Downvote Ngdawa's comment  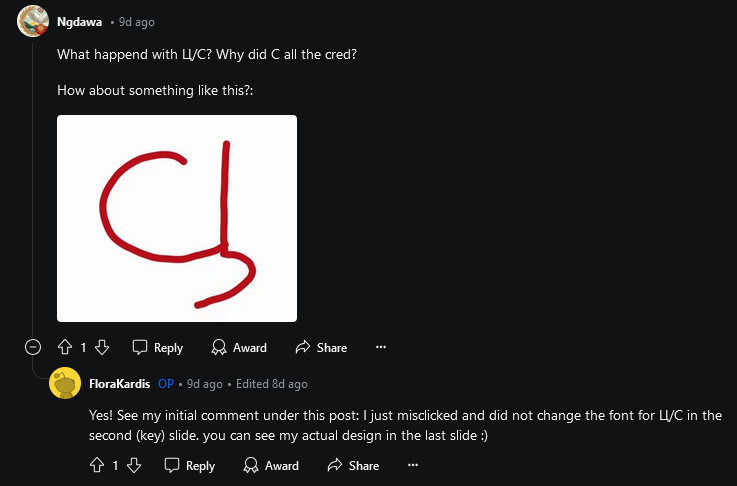[102, 347]
